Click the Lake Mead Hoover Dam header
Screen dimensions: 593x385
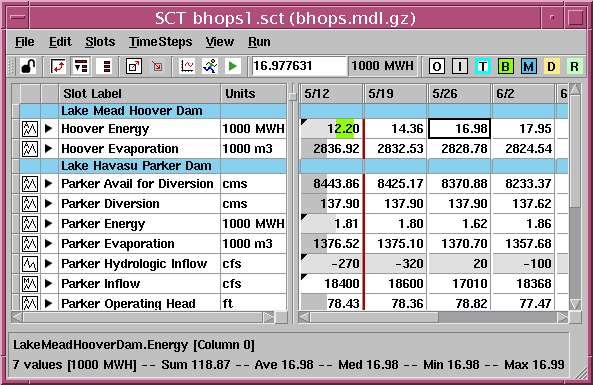[x=132, y=111]
